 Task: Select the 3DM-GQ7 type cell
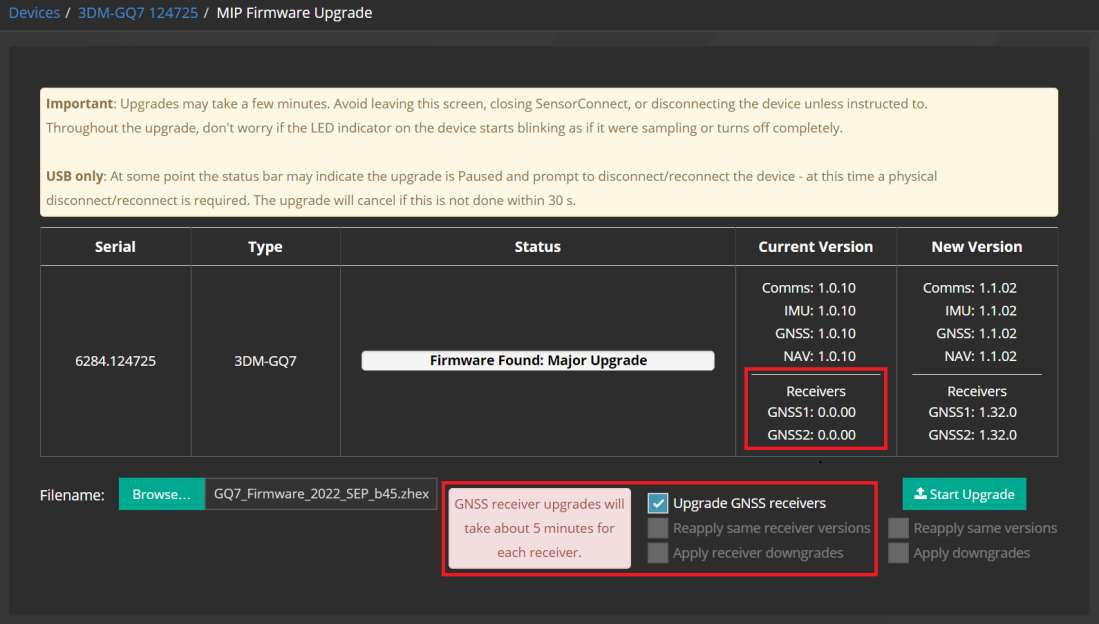(265, 361)
